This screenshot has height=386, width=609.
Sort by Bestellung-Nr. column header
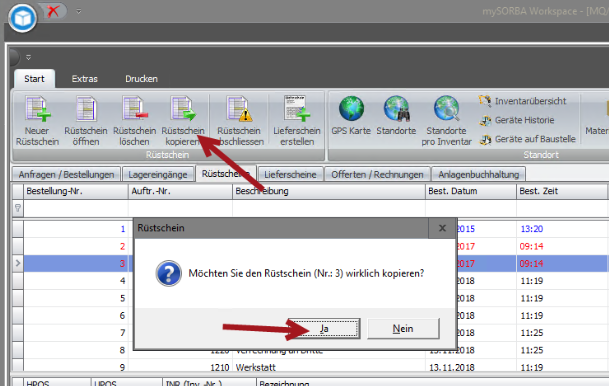tap(76, 191)
